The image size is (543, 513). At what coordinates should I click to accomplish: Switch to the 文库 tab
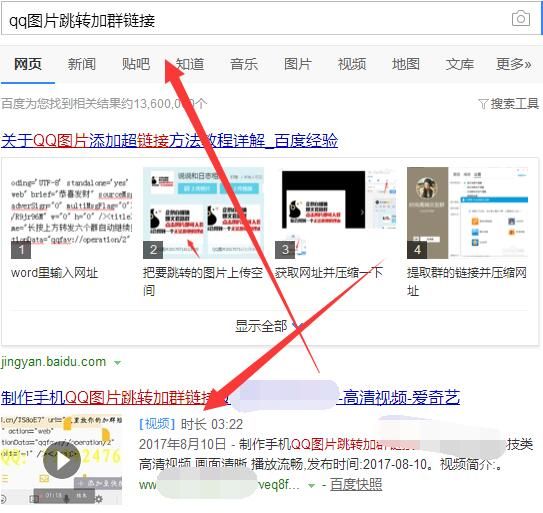click(460, 64)
